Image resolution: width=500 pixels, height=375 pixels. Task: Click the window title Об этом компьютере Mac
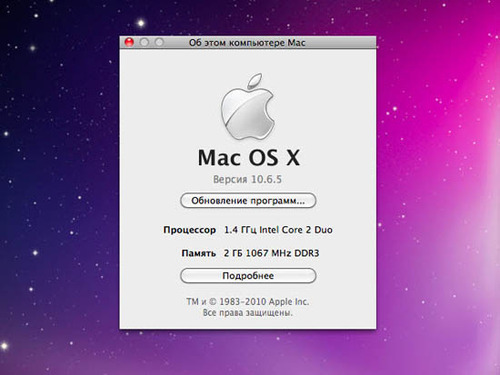(x=247, y=43)
